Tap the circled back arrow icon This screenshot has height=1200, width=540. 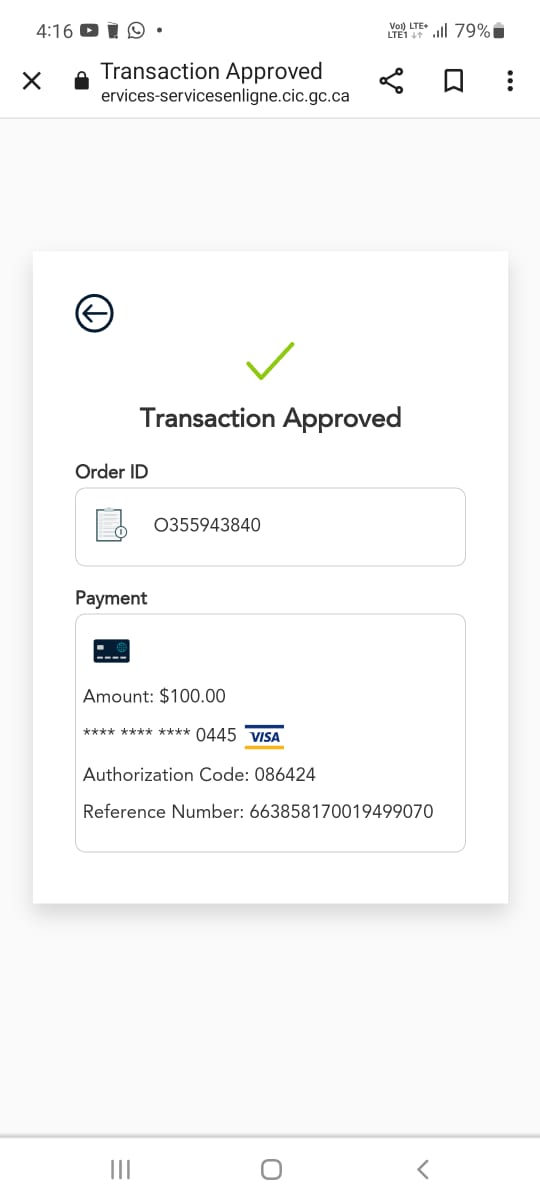click(94, 314)
